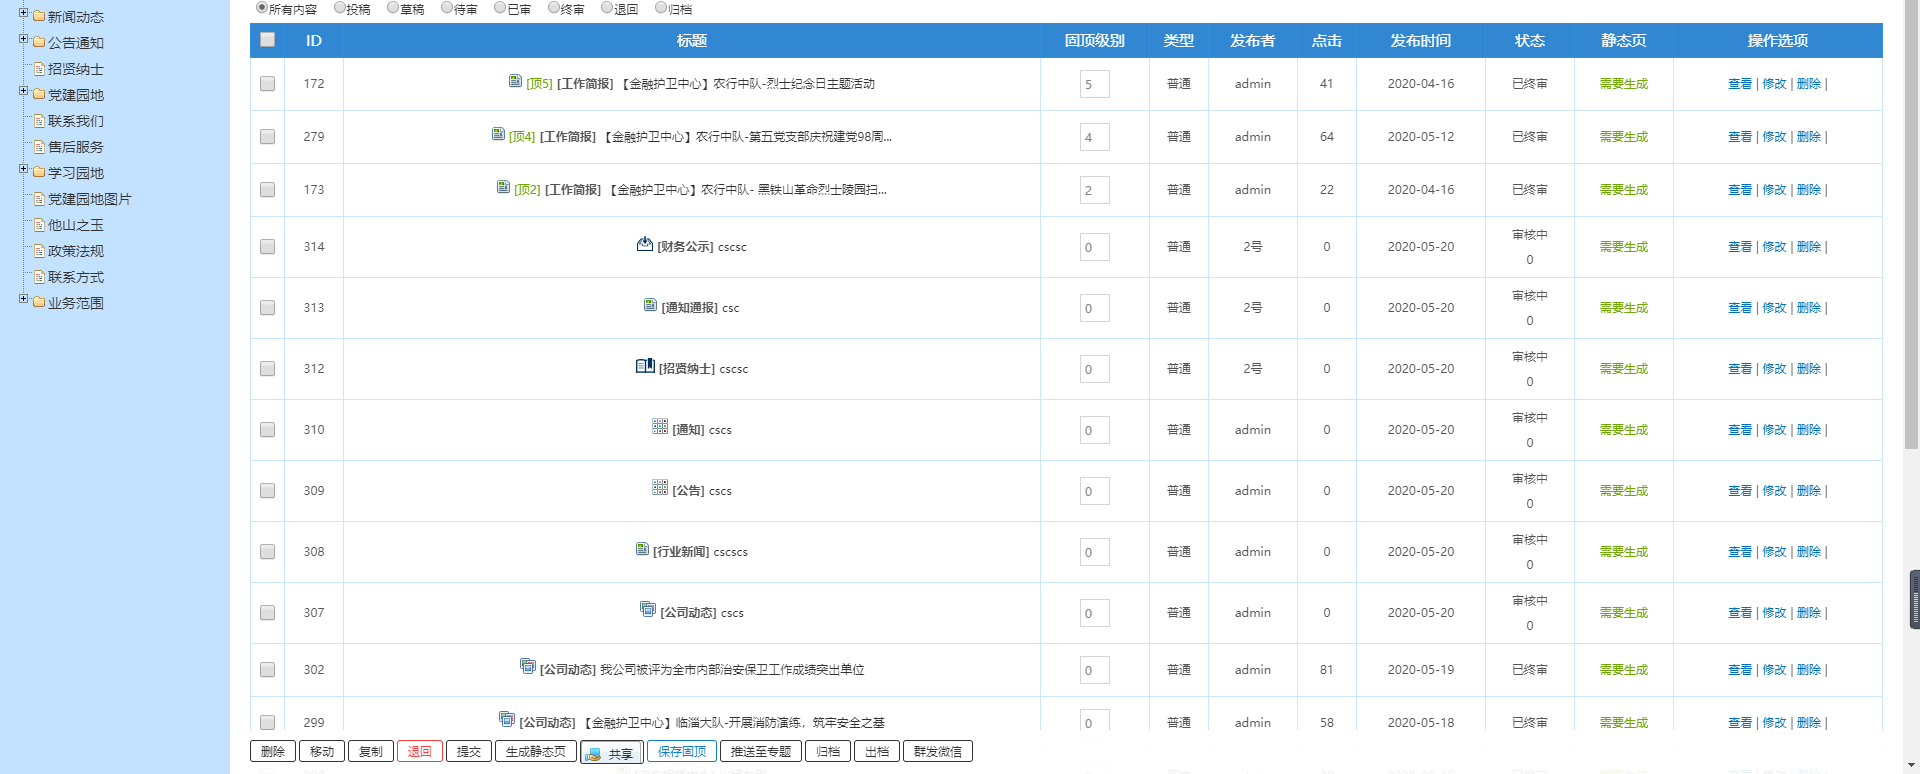Click the page icon next to 他山之玉
This screenshot has width=1920, height=774.
(x=39, y=224)
